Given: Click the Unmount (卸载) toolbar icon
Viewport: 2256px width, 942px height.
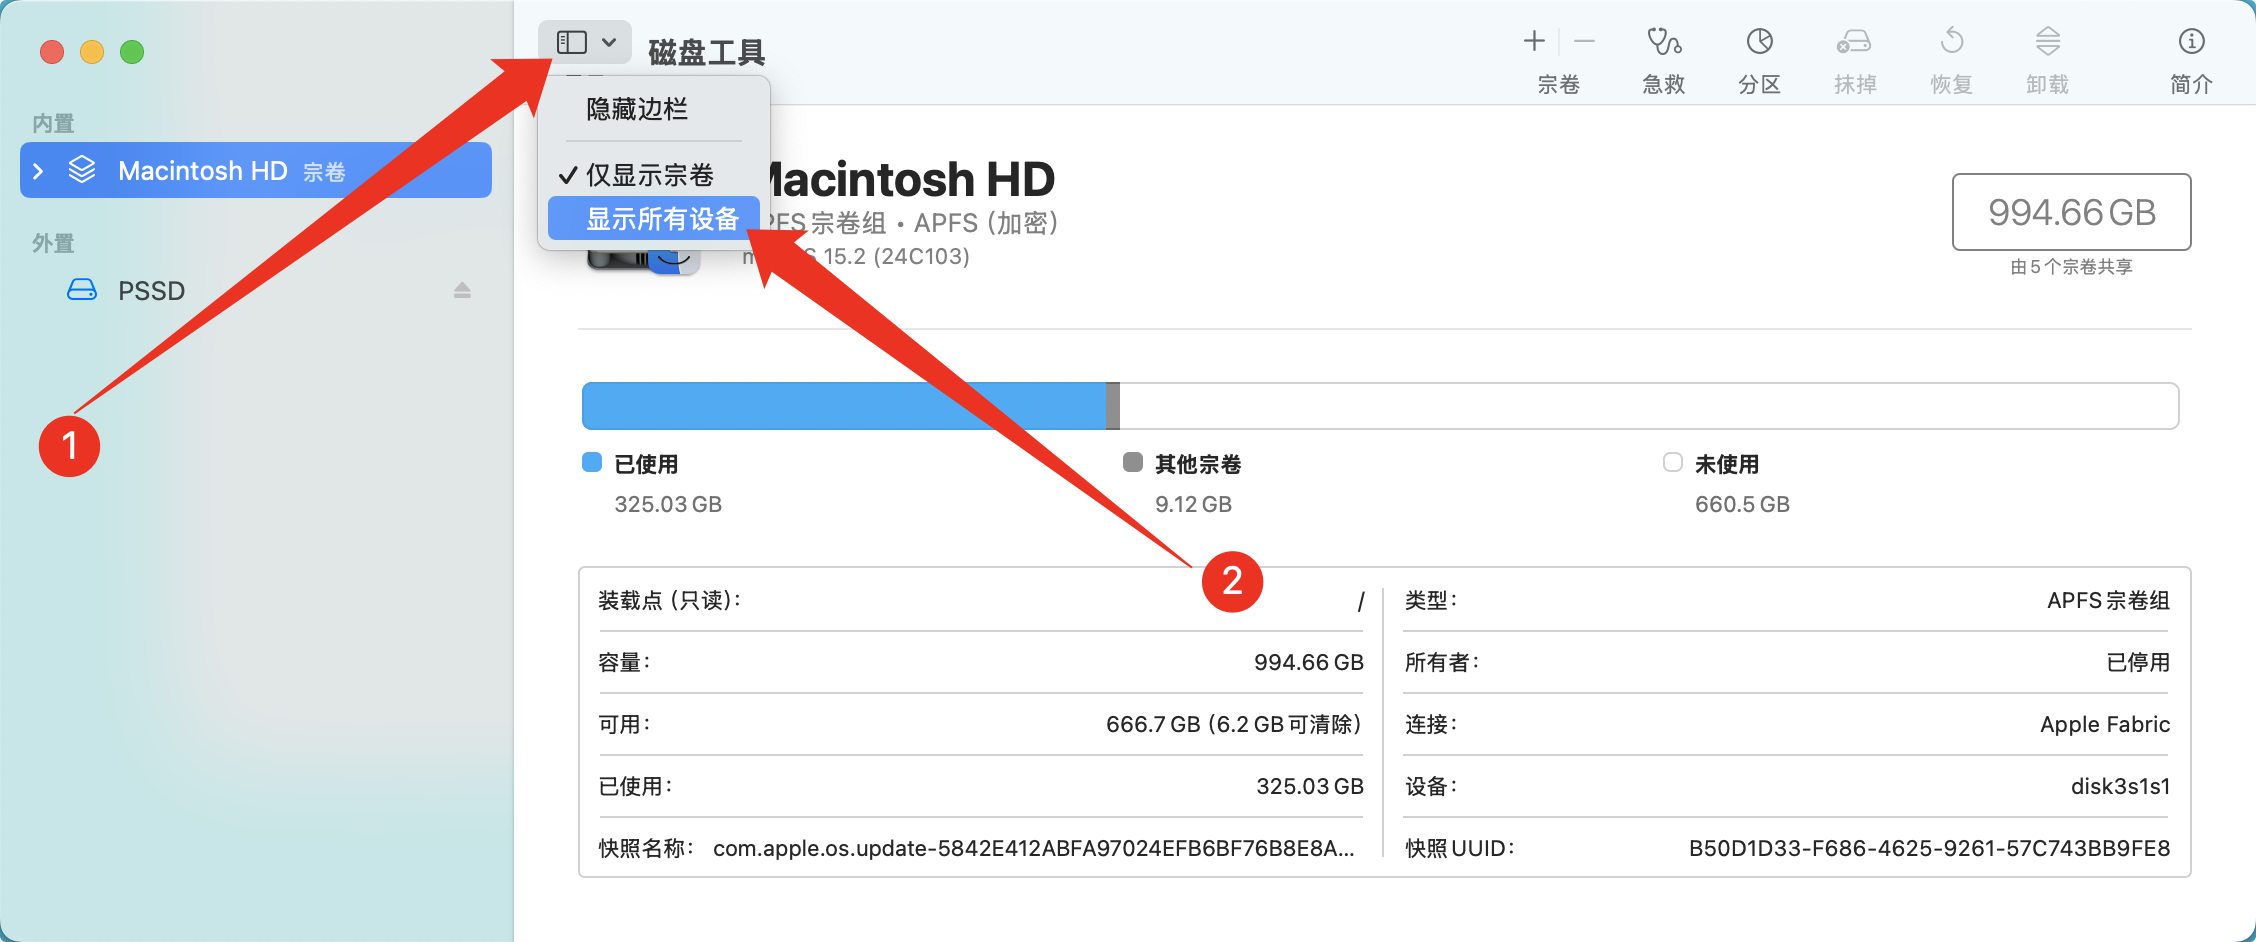Looking at the screenshot, I should click(x=2047, y=42).
